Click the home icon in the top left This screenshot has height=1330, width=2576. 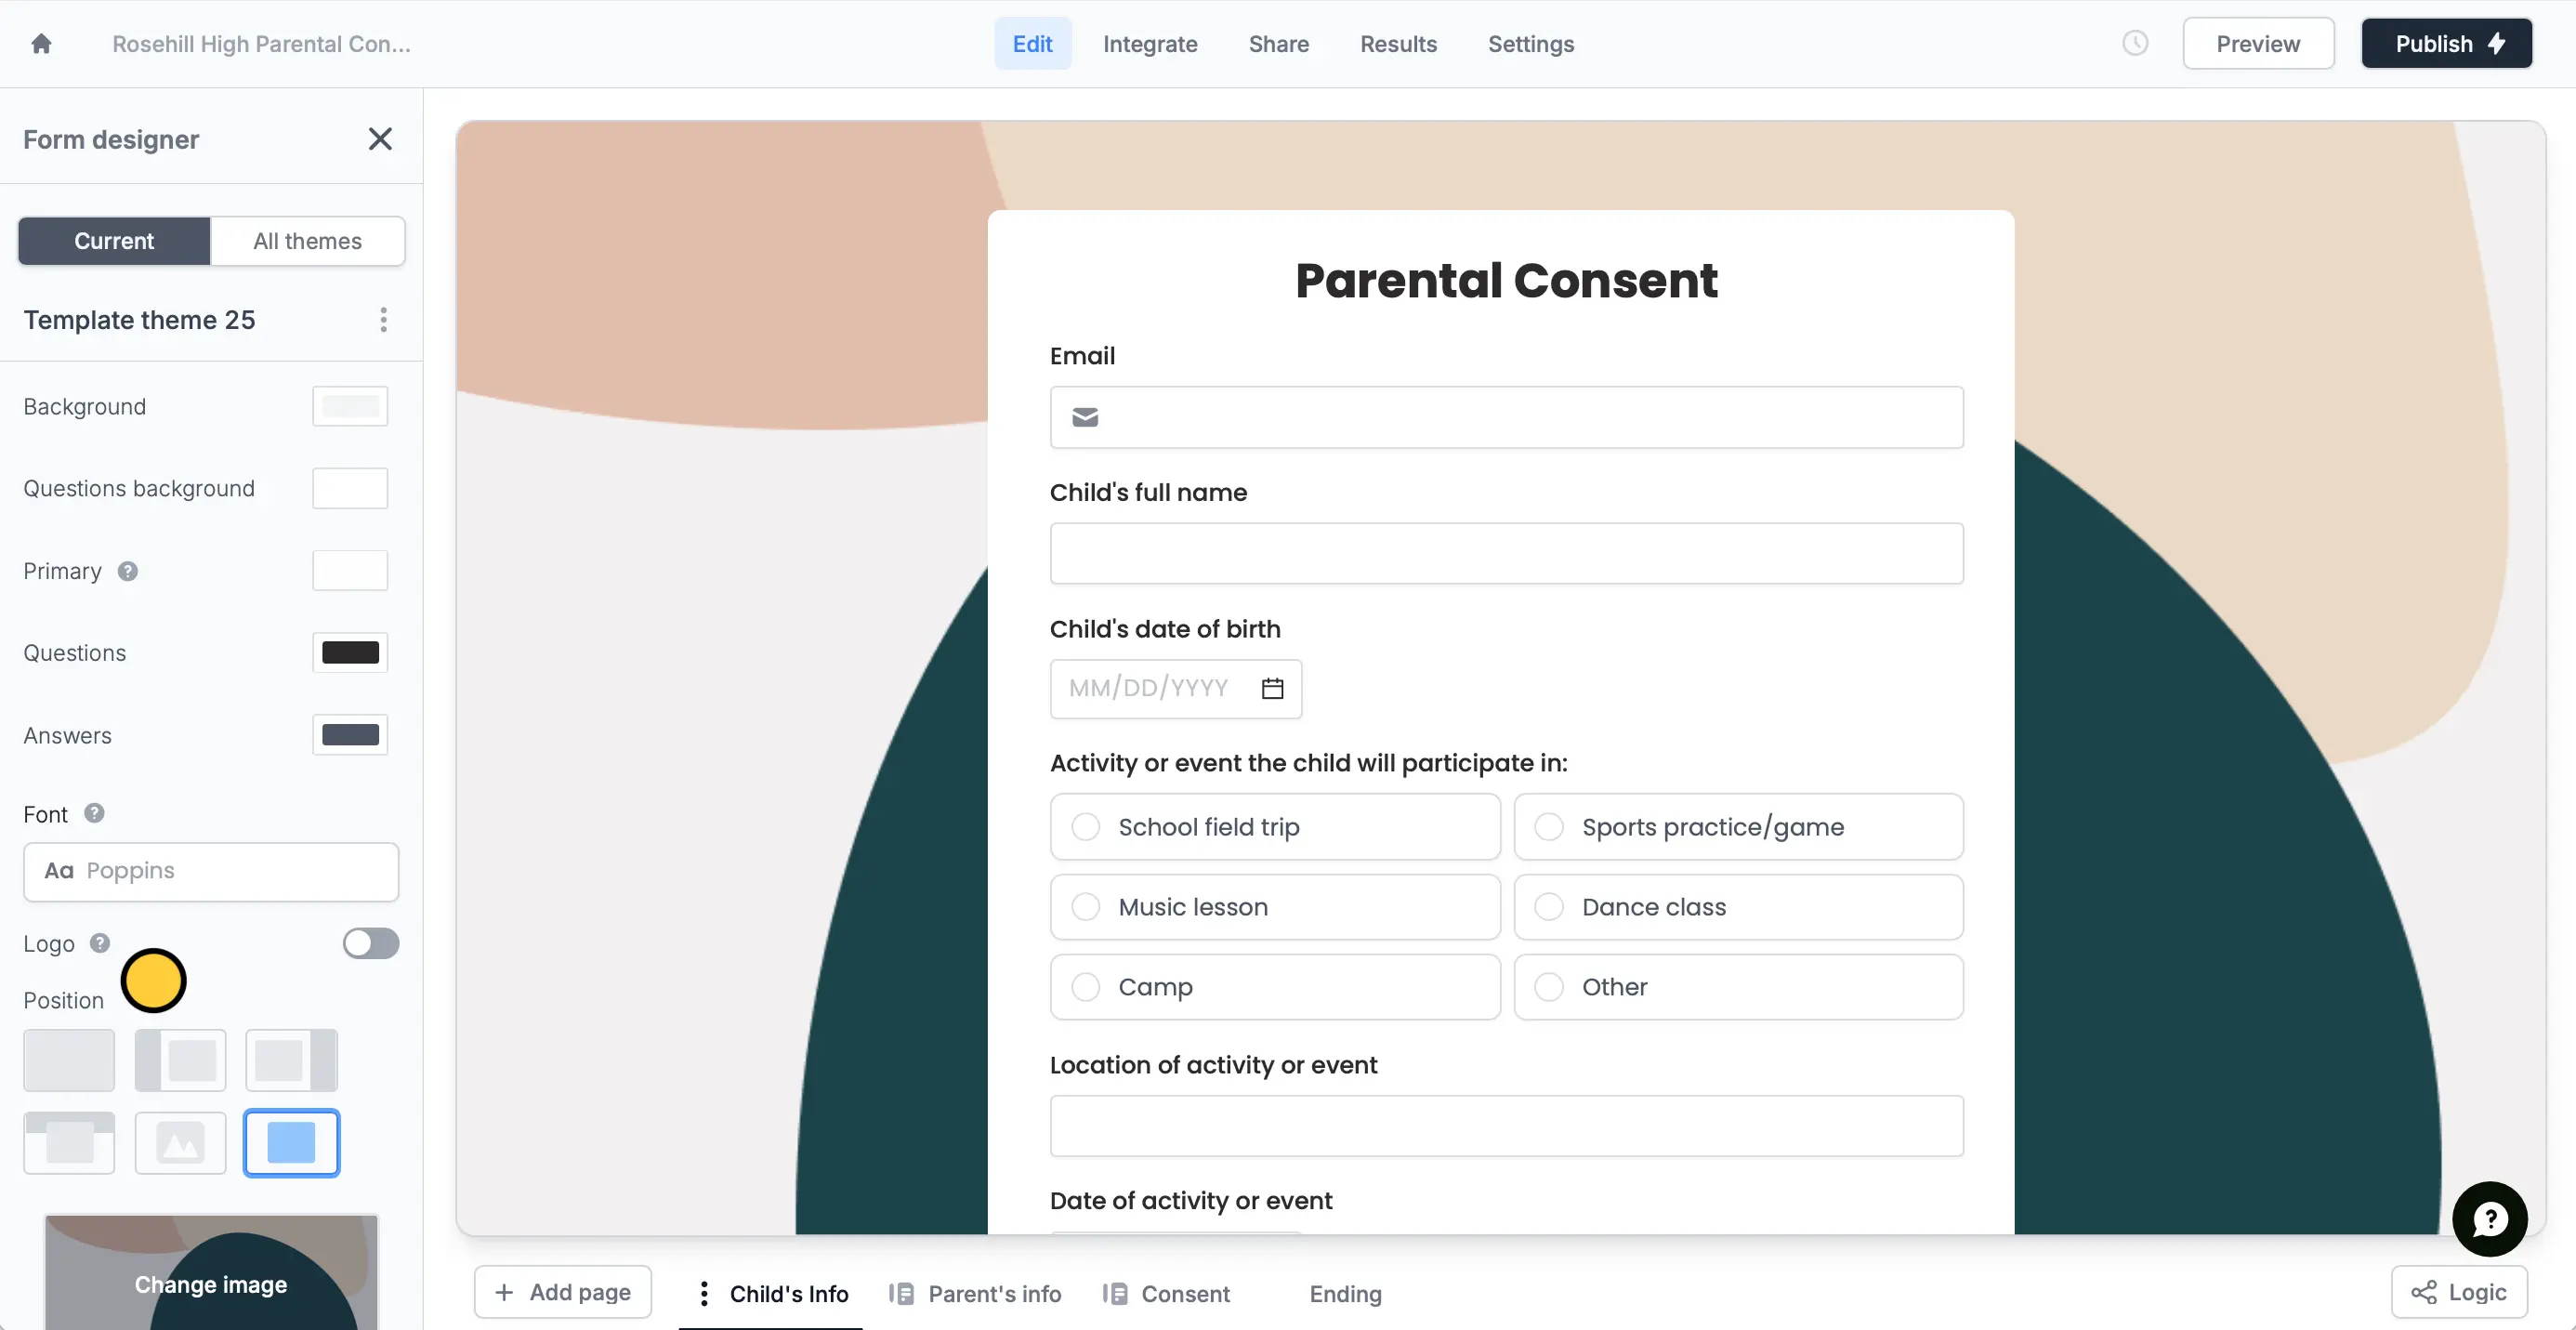[42, 43]
